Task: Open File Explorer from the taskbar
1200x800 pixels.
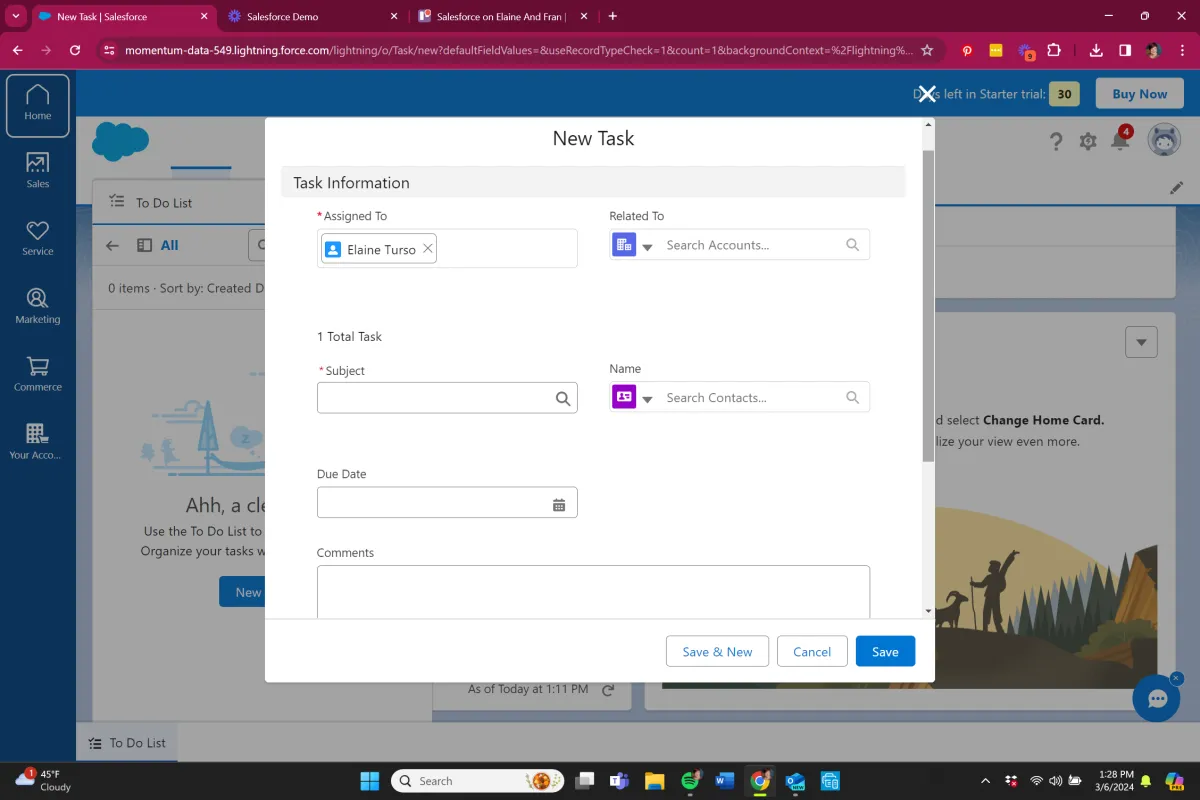Action: 654,781
